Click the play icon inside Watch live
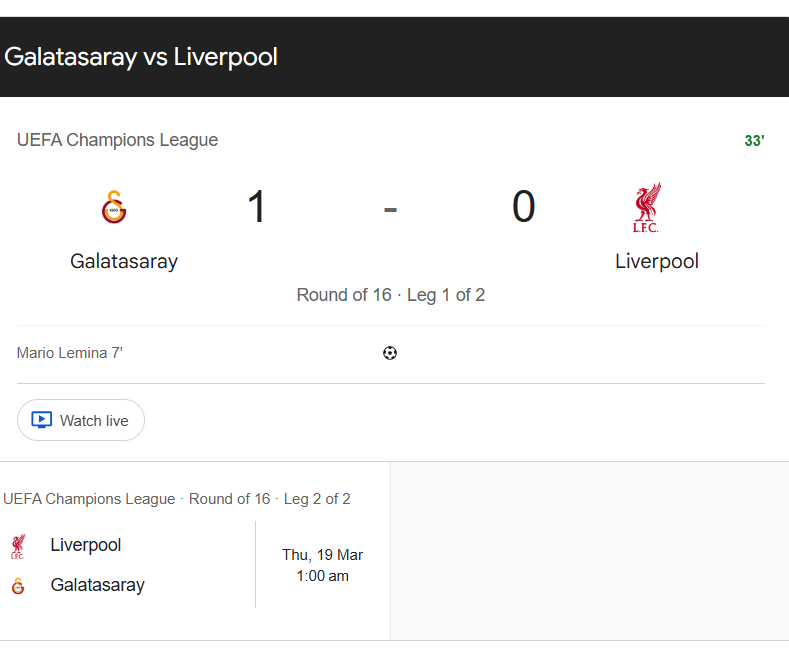This screenshot has height=649, width=789. (x=42, y=420)
